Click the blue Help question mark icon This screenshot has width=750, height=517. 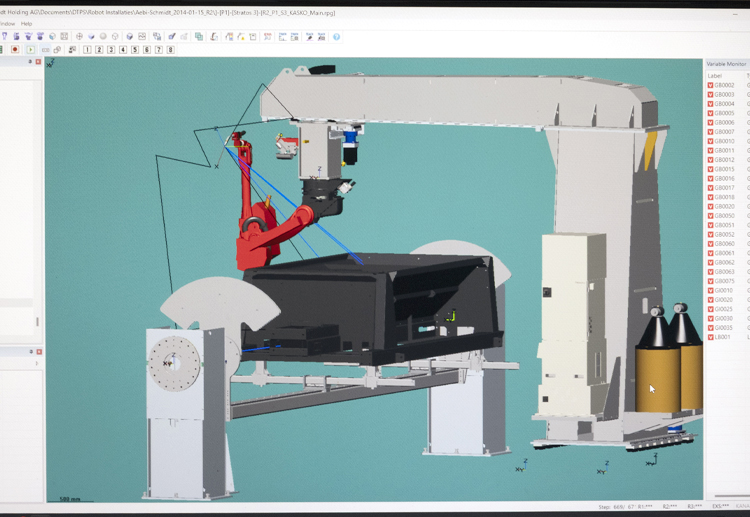[x=336, y=37]
